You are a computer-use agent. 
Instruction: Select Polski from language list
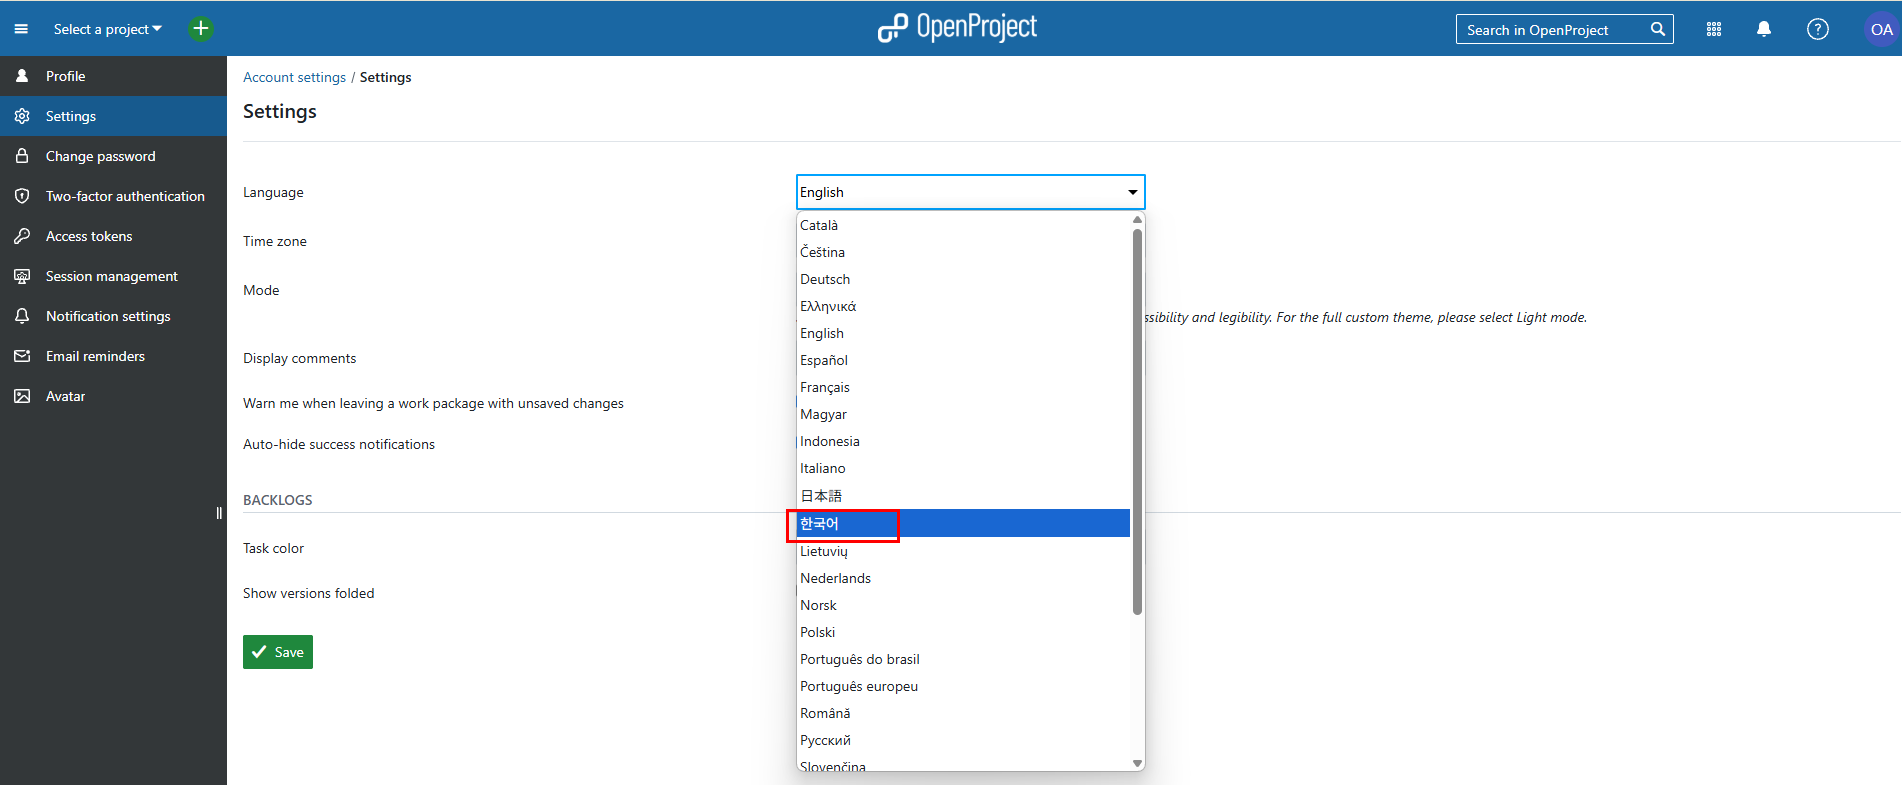coord(964,632)
